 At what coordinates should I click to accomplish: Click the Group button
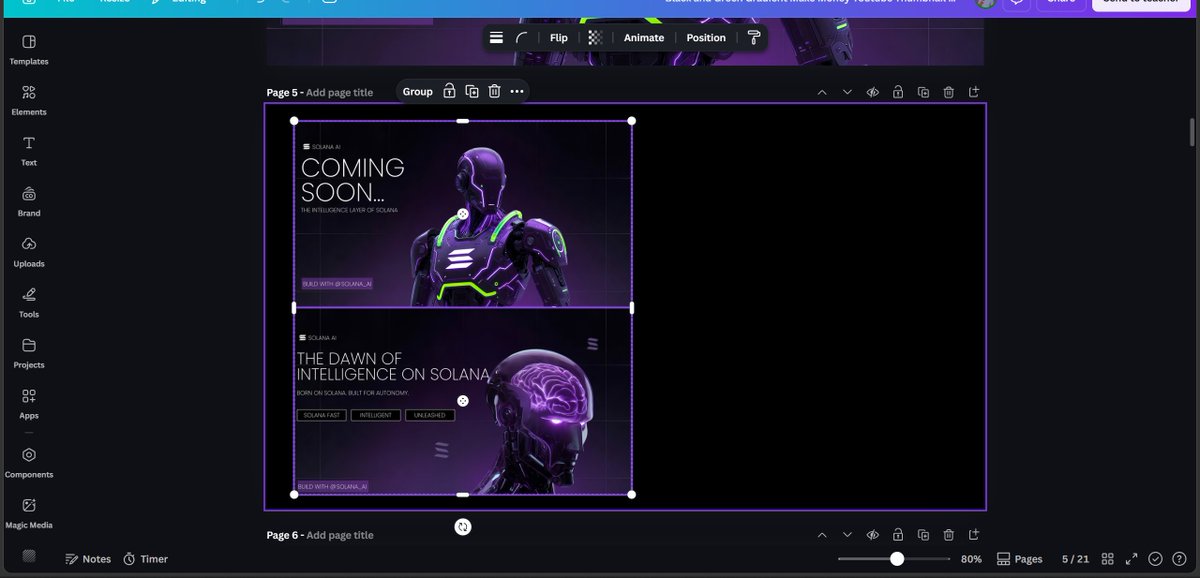click(x=418, y=91)
